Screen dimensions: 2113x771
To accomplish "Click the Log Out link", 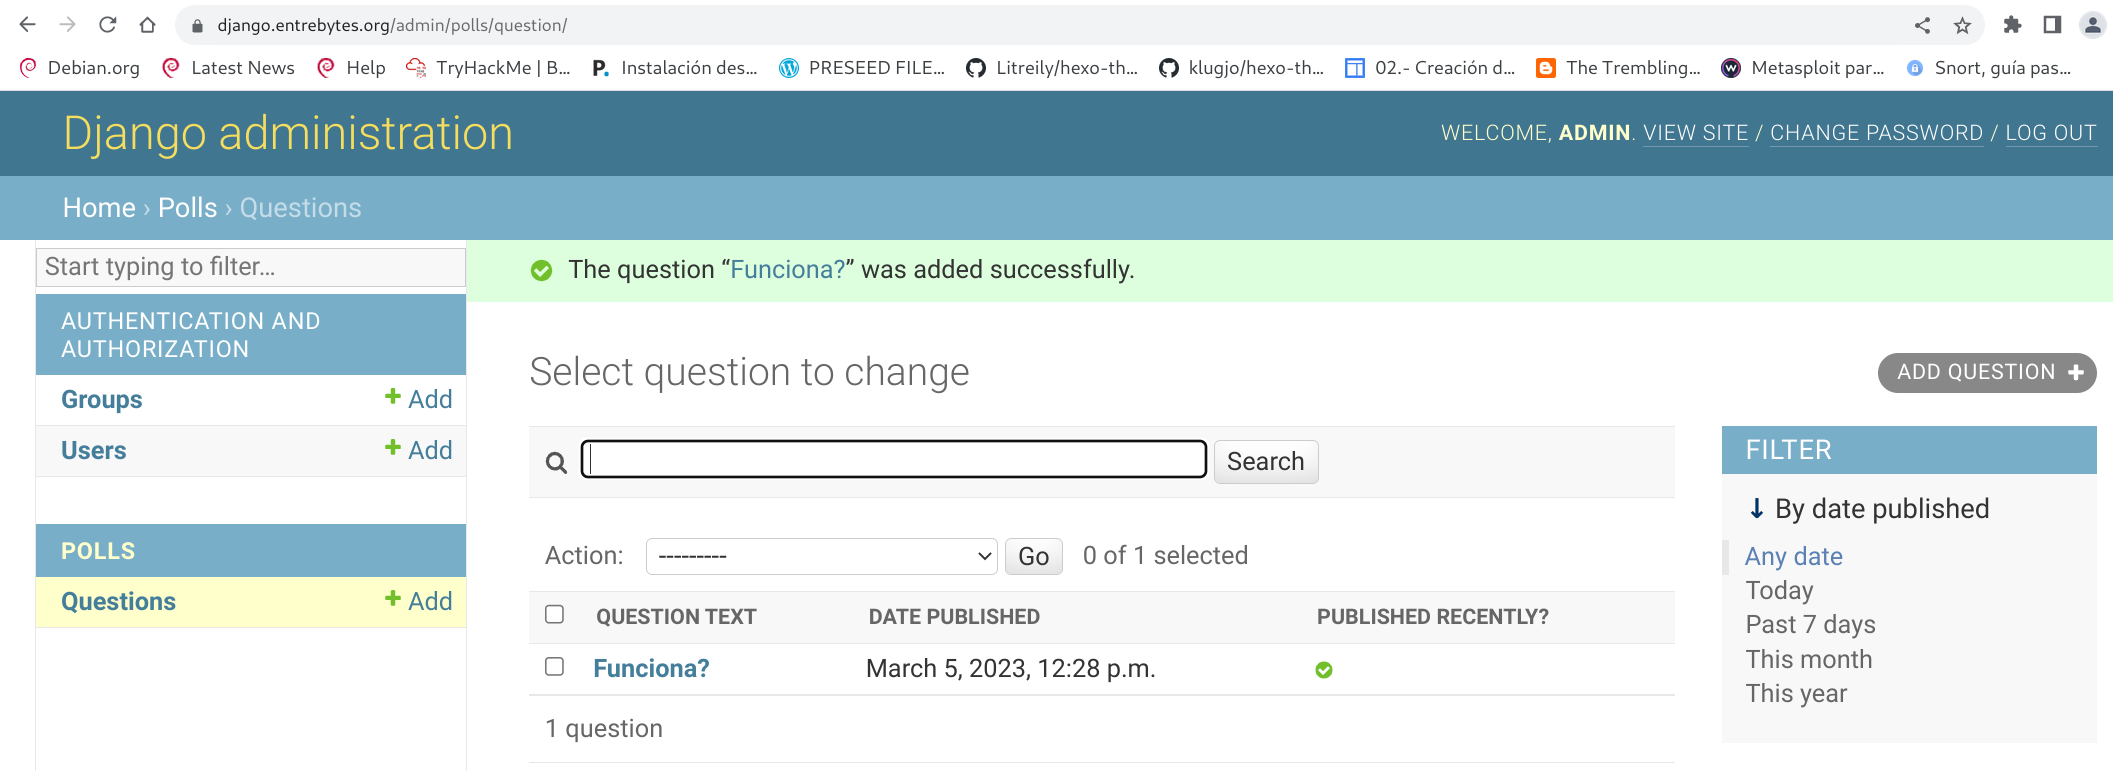I will pyautogui.click(x=2050, y=133).
